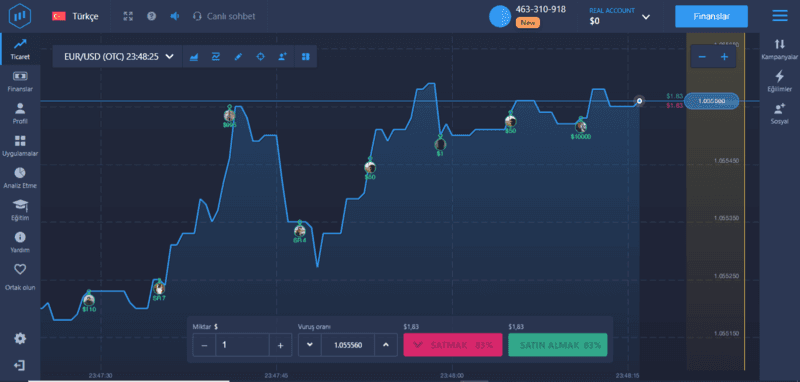Click the Ortak olun heart item
800x382 pixels.
point(20,277)
